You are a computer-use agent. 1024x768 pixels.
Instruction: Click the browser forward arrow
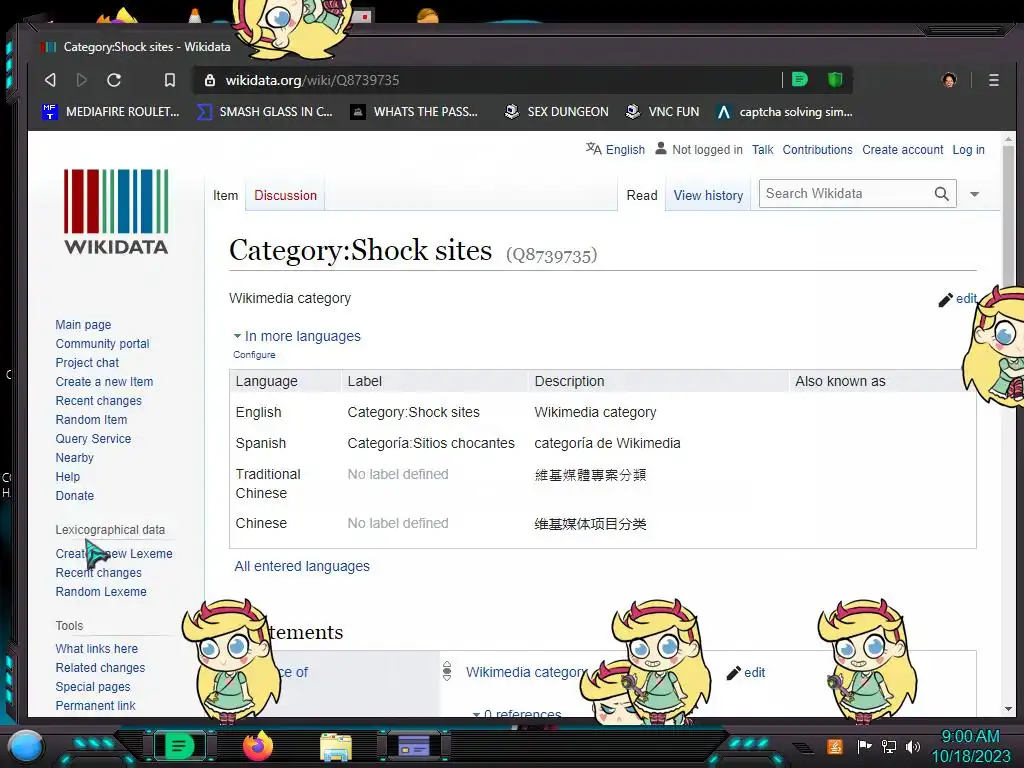click(x=82, y=80)
